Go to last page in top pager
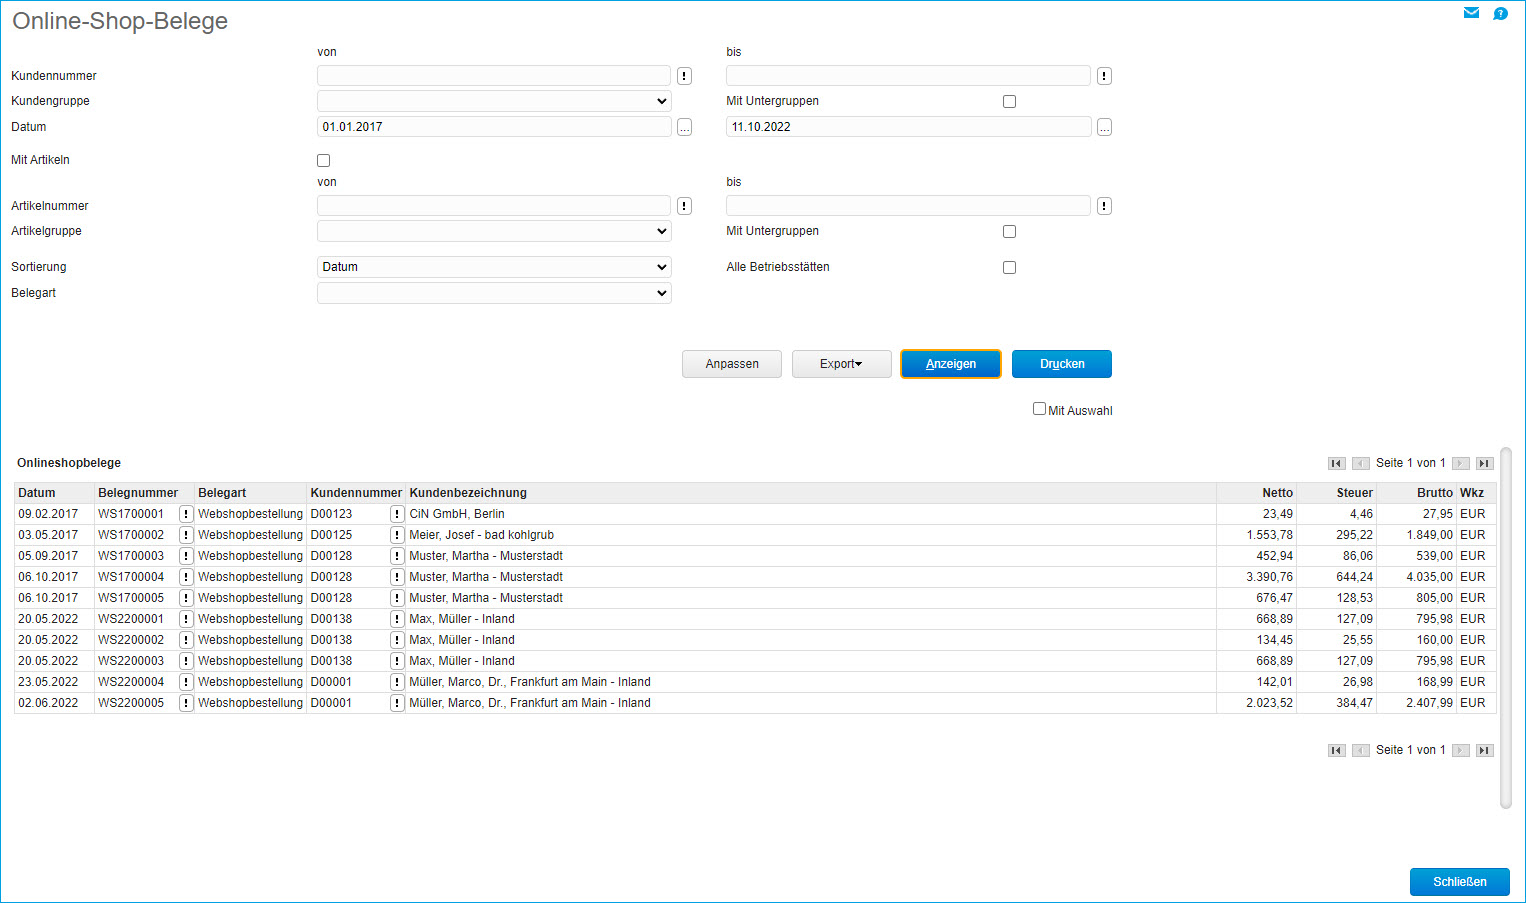The width and height of the screenshot is (1526, 903). click(1484, 463)
